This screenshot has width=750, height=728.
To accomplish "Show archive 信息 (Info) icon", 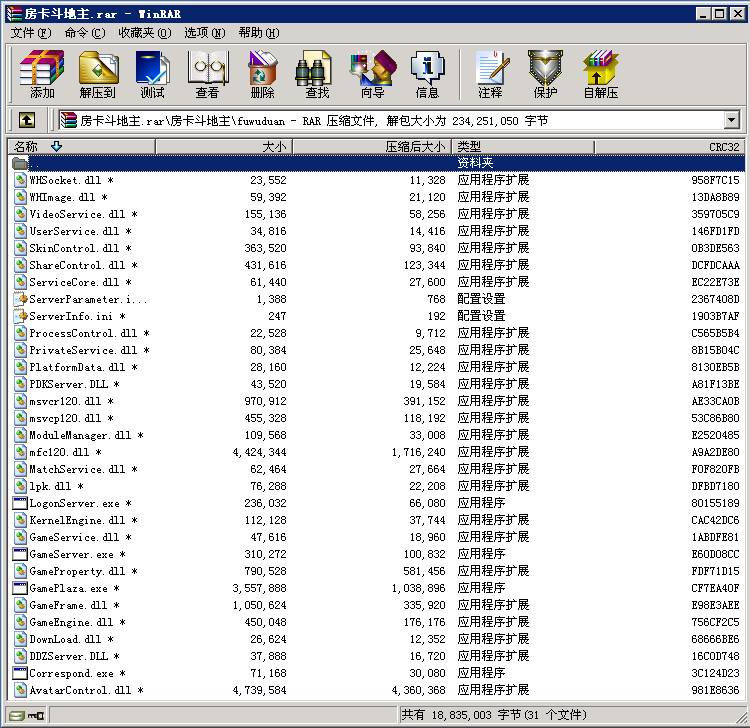I will point(427,74).
